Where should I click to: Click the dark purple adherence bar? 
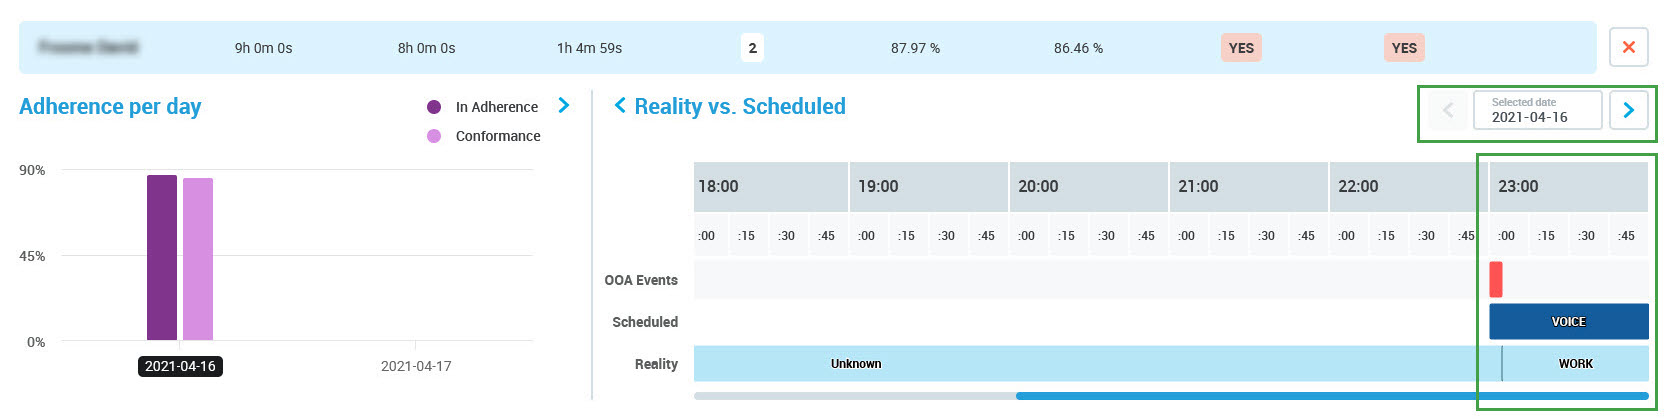point(162,258)
